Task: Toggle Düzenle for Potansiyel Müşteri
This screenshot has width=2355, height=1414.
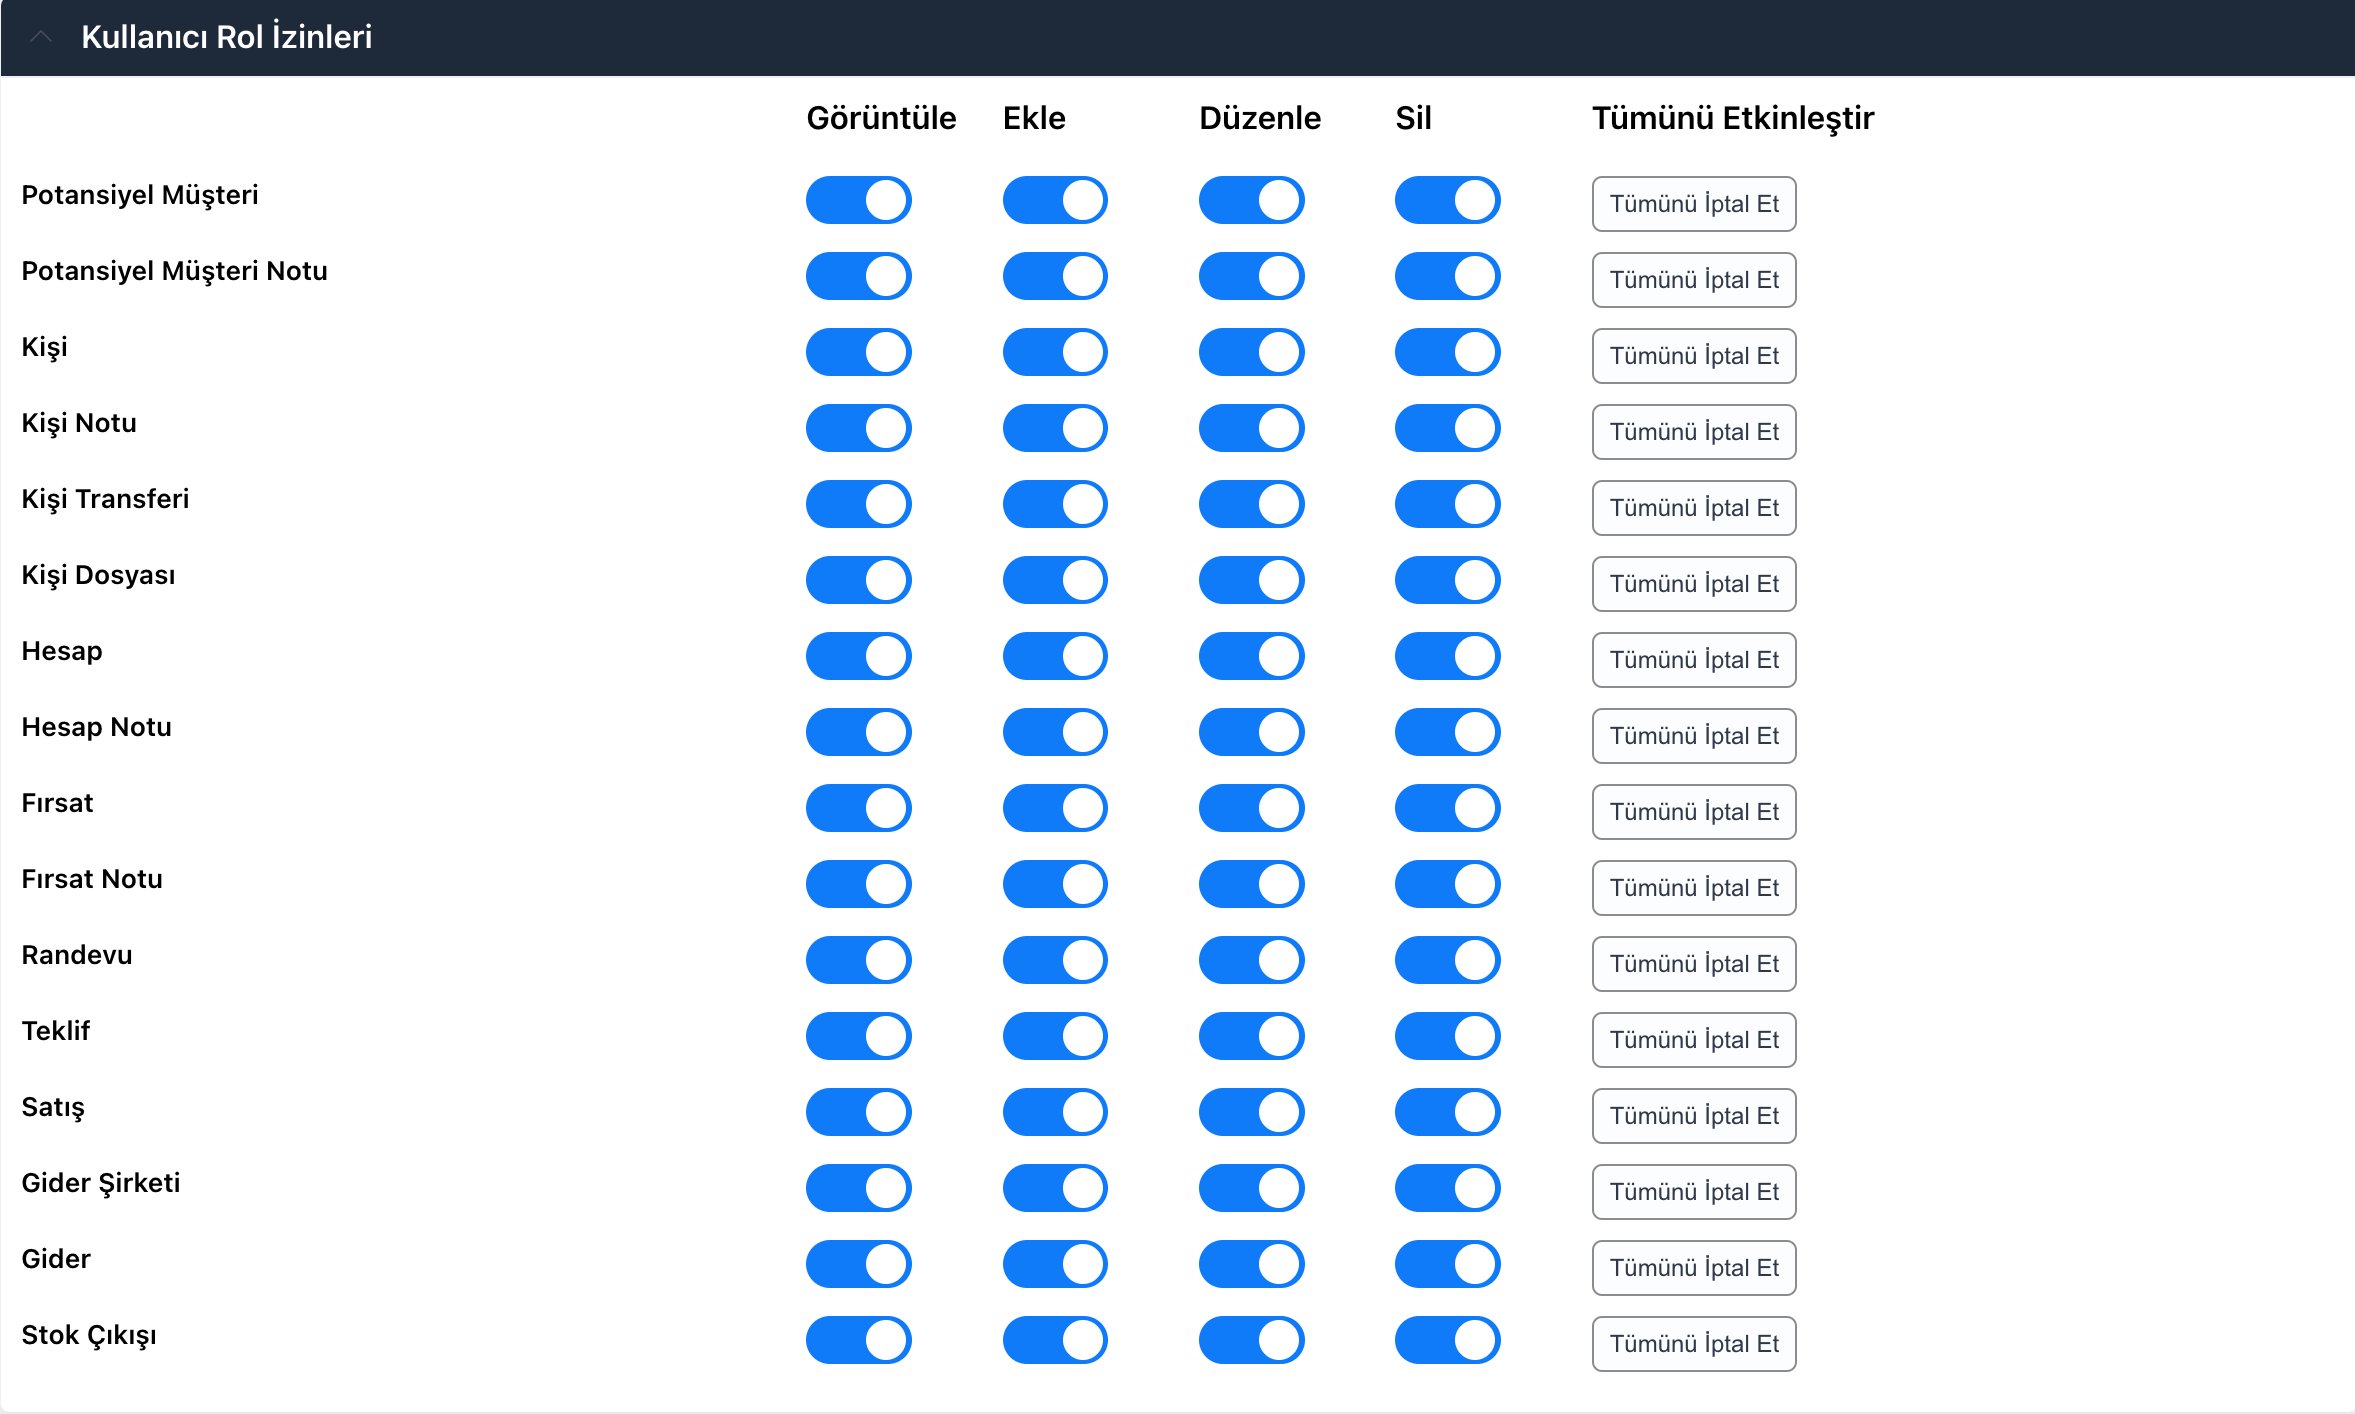Action: pos(1251,200)
